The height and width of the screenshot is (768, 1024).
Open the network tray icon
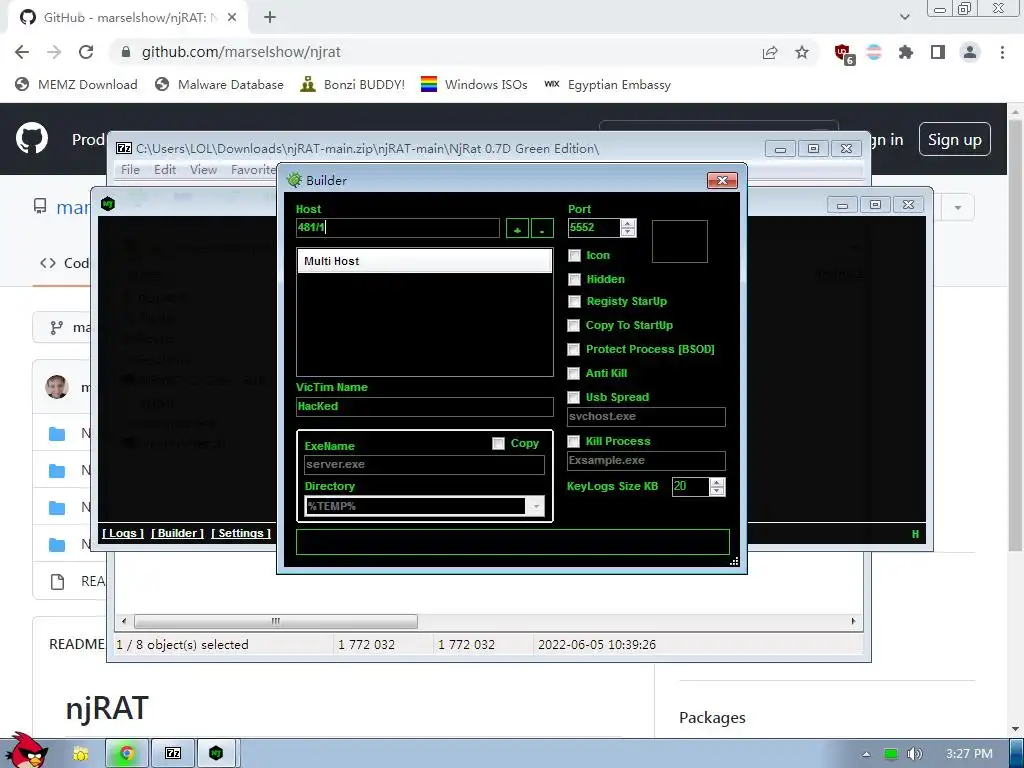[891, 754]
